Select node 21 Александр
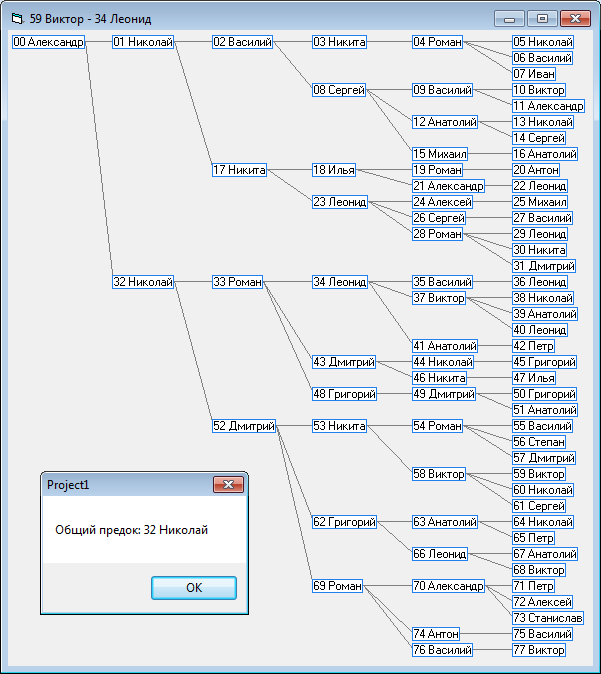Screen dimensions: 601x674 [448, 186]
